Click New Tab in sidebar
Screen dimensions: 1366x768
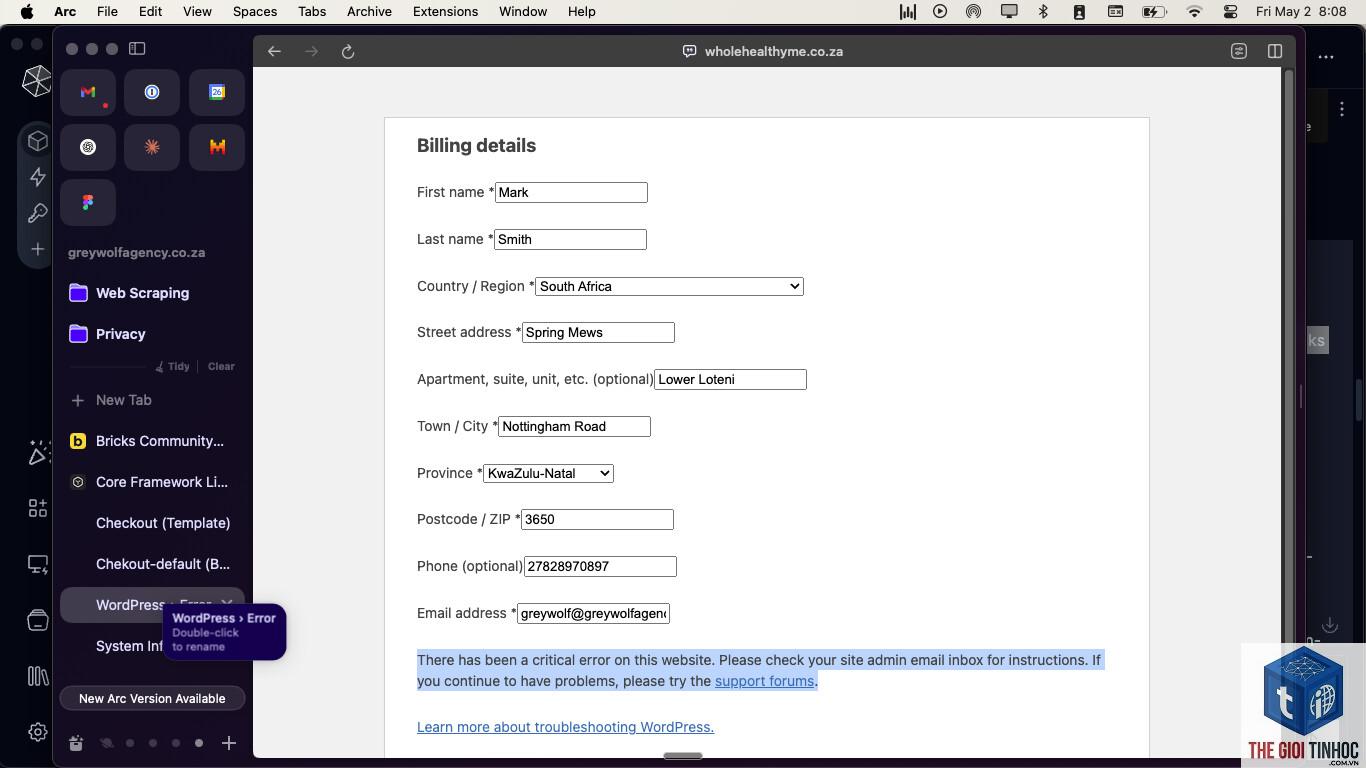tap(152, 400)
